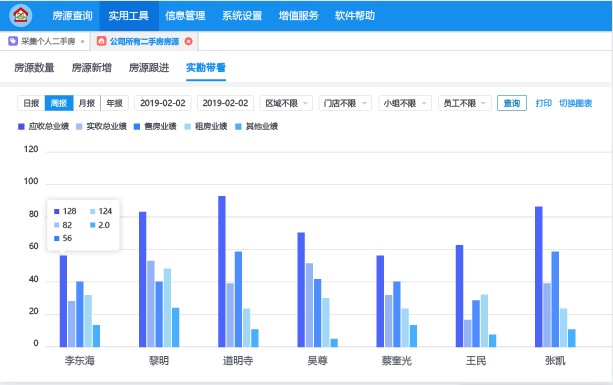The image size is (613, 385).
Task: Toggle 售房业绩 legend series
Action: pyautogui.click(x=155, y=126)
